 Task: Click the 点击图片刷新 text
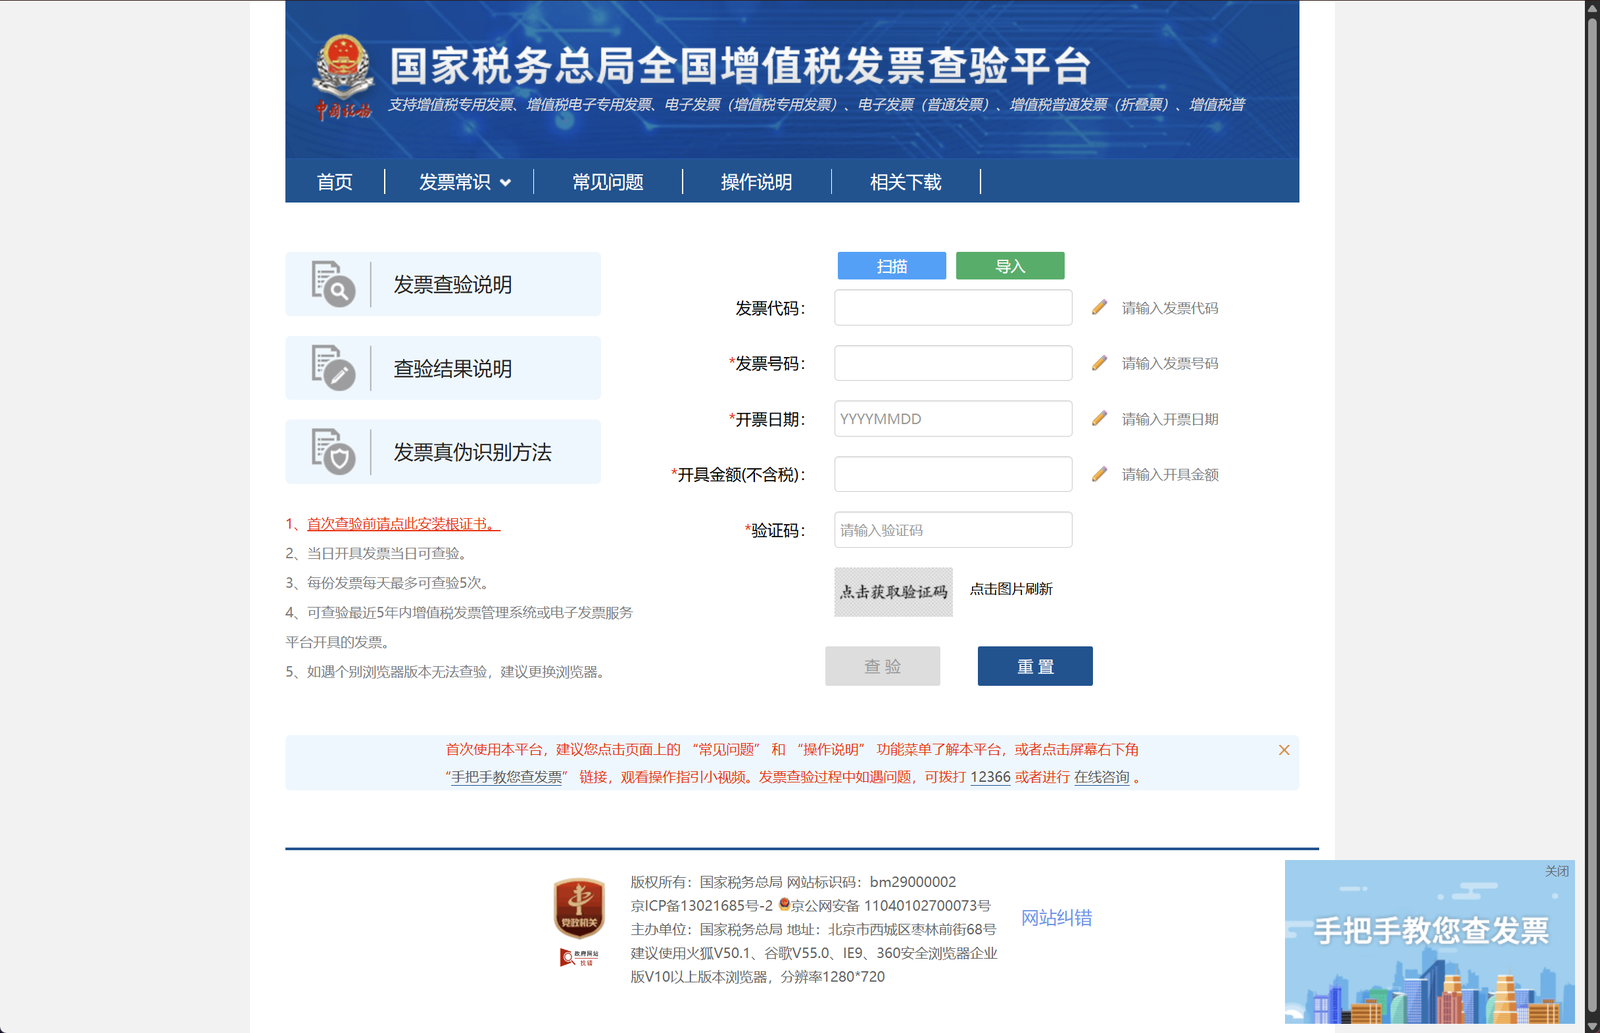[x=1011, y=589]
